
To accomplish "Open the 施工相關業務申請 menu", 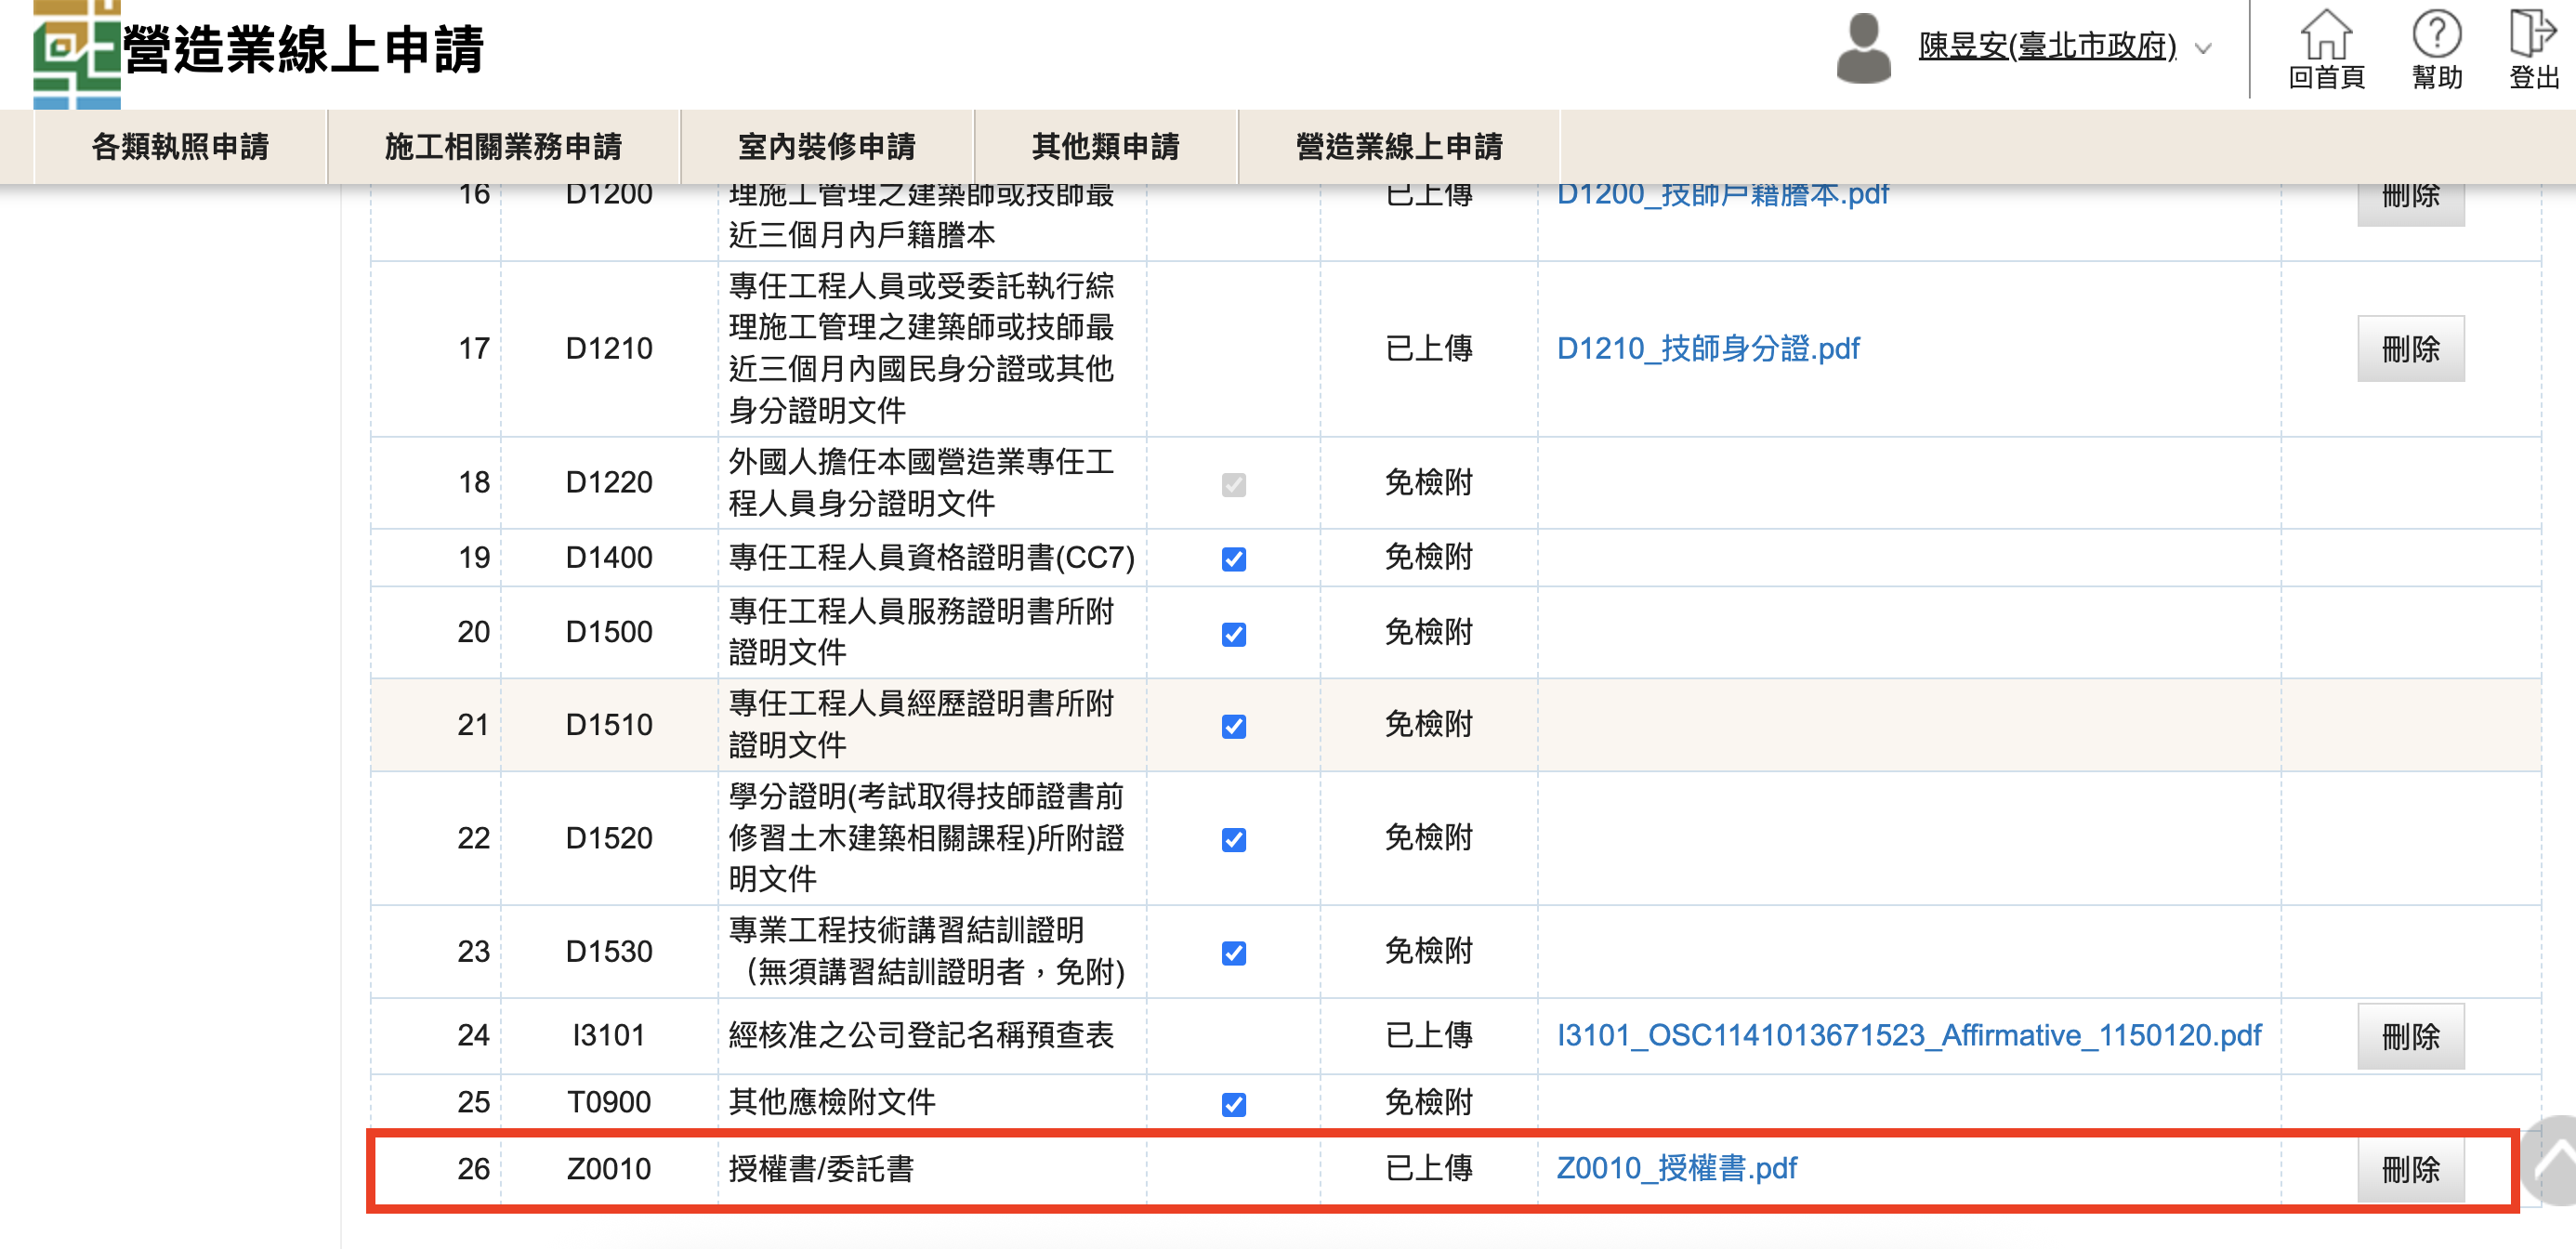I will tap(503, 147).
